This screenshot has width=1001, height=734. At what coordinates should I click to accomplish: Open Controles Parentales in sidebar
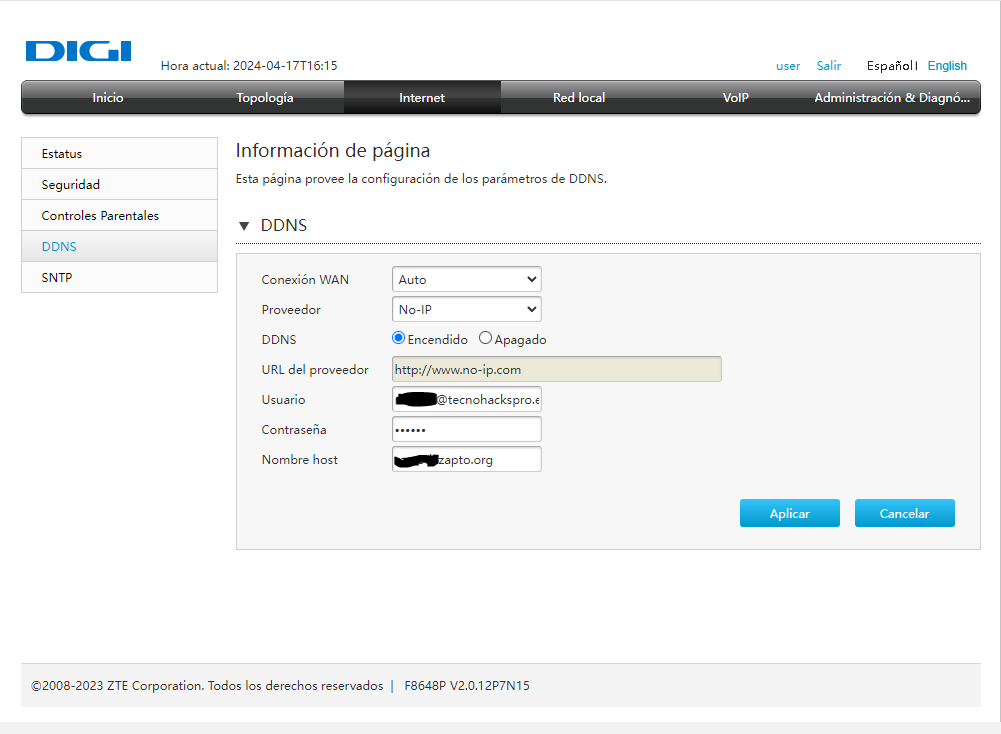pyautogui.click(x=100, y=216)
